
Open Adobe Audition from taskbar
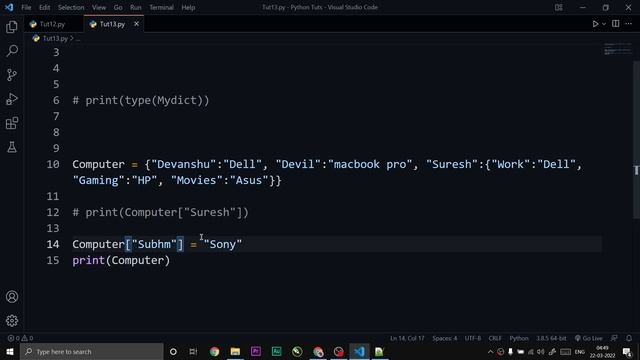click(x=276, y=351)
